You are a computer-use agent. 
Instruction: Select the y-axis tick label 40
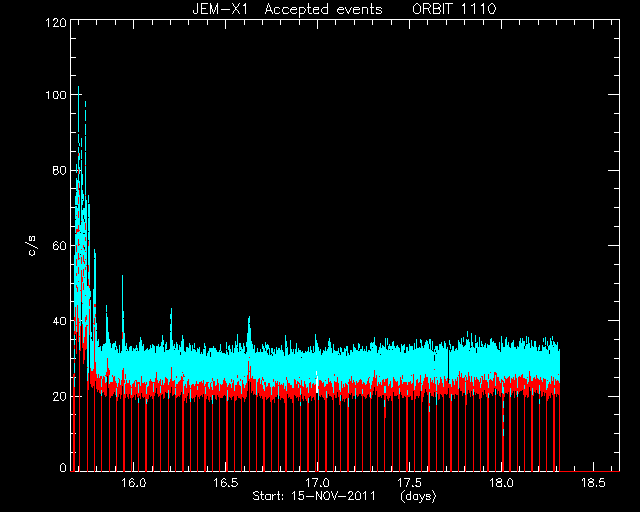tap(59, 321)
